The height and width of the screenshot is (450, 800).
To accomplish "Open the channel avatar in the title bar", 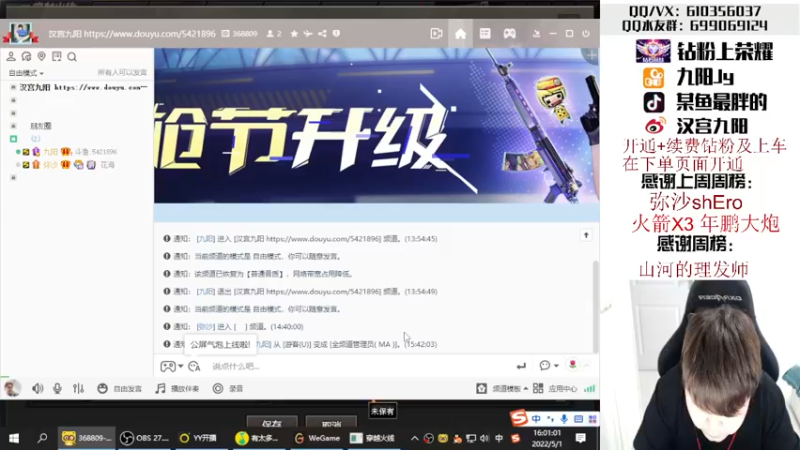I will click(20, 34).
